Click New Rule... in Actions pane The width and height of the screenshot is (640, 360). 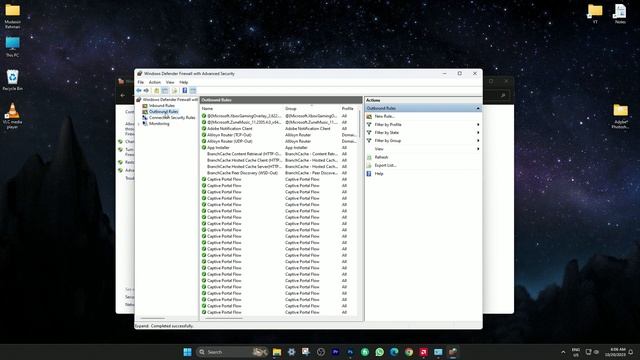coord(384,116)
